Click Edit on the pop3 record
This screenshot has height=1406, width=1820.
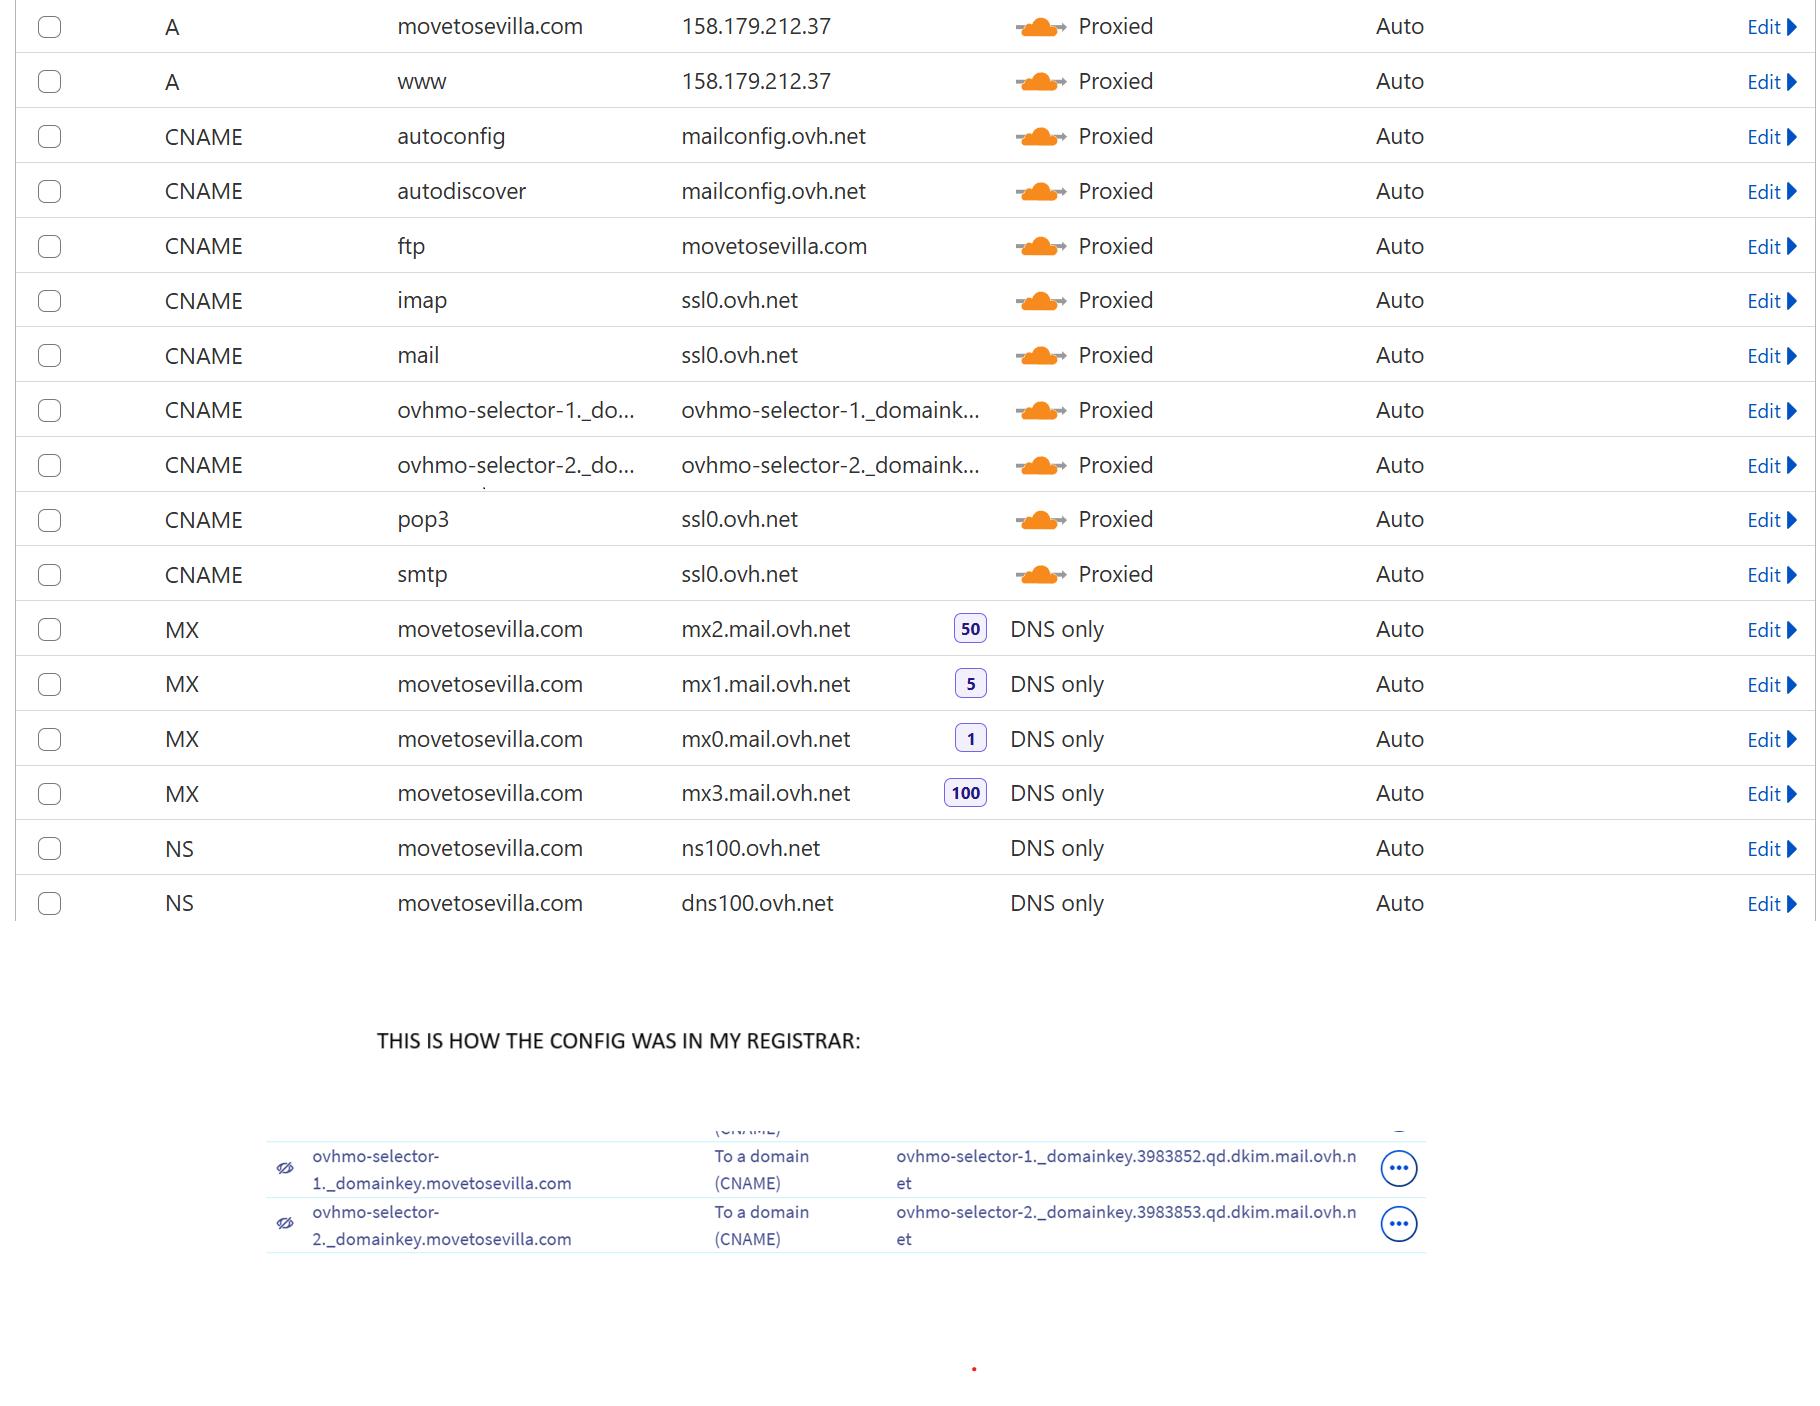(x=1772, y=520)
